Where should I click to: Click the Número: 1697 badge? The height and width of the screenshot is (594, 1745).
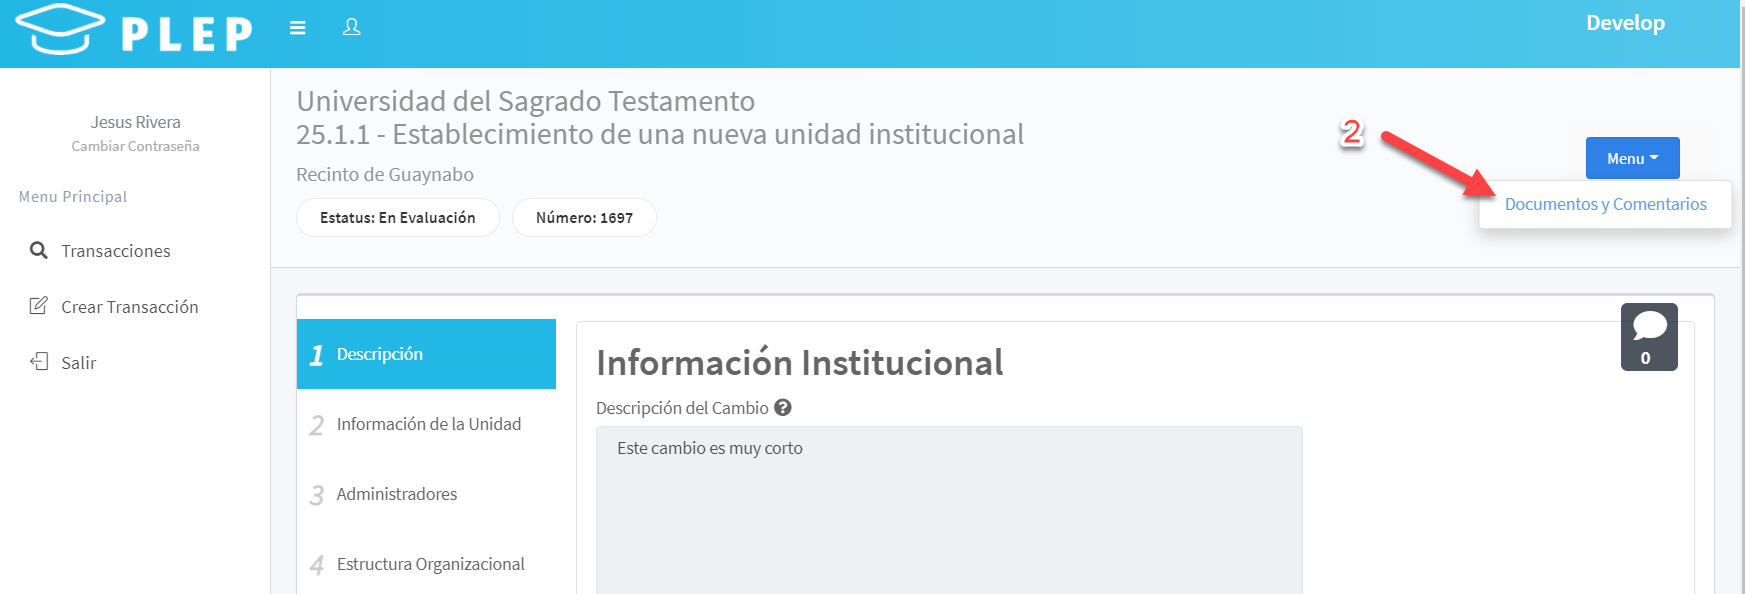584,217
